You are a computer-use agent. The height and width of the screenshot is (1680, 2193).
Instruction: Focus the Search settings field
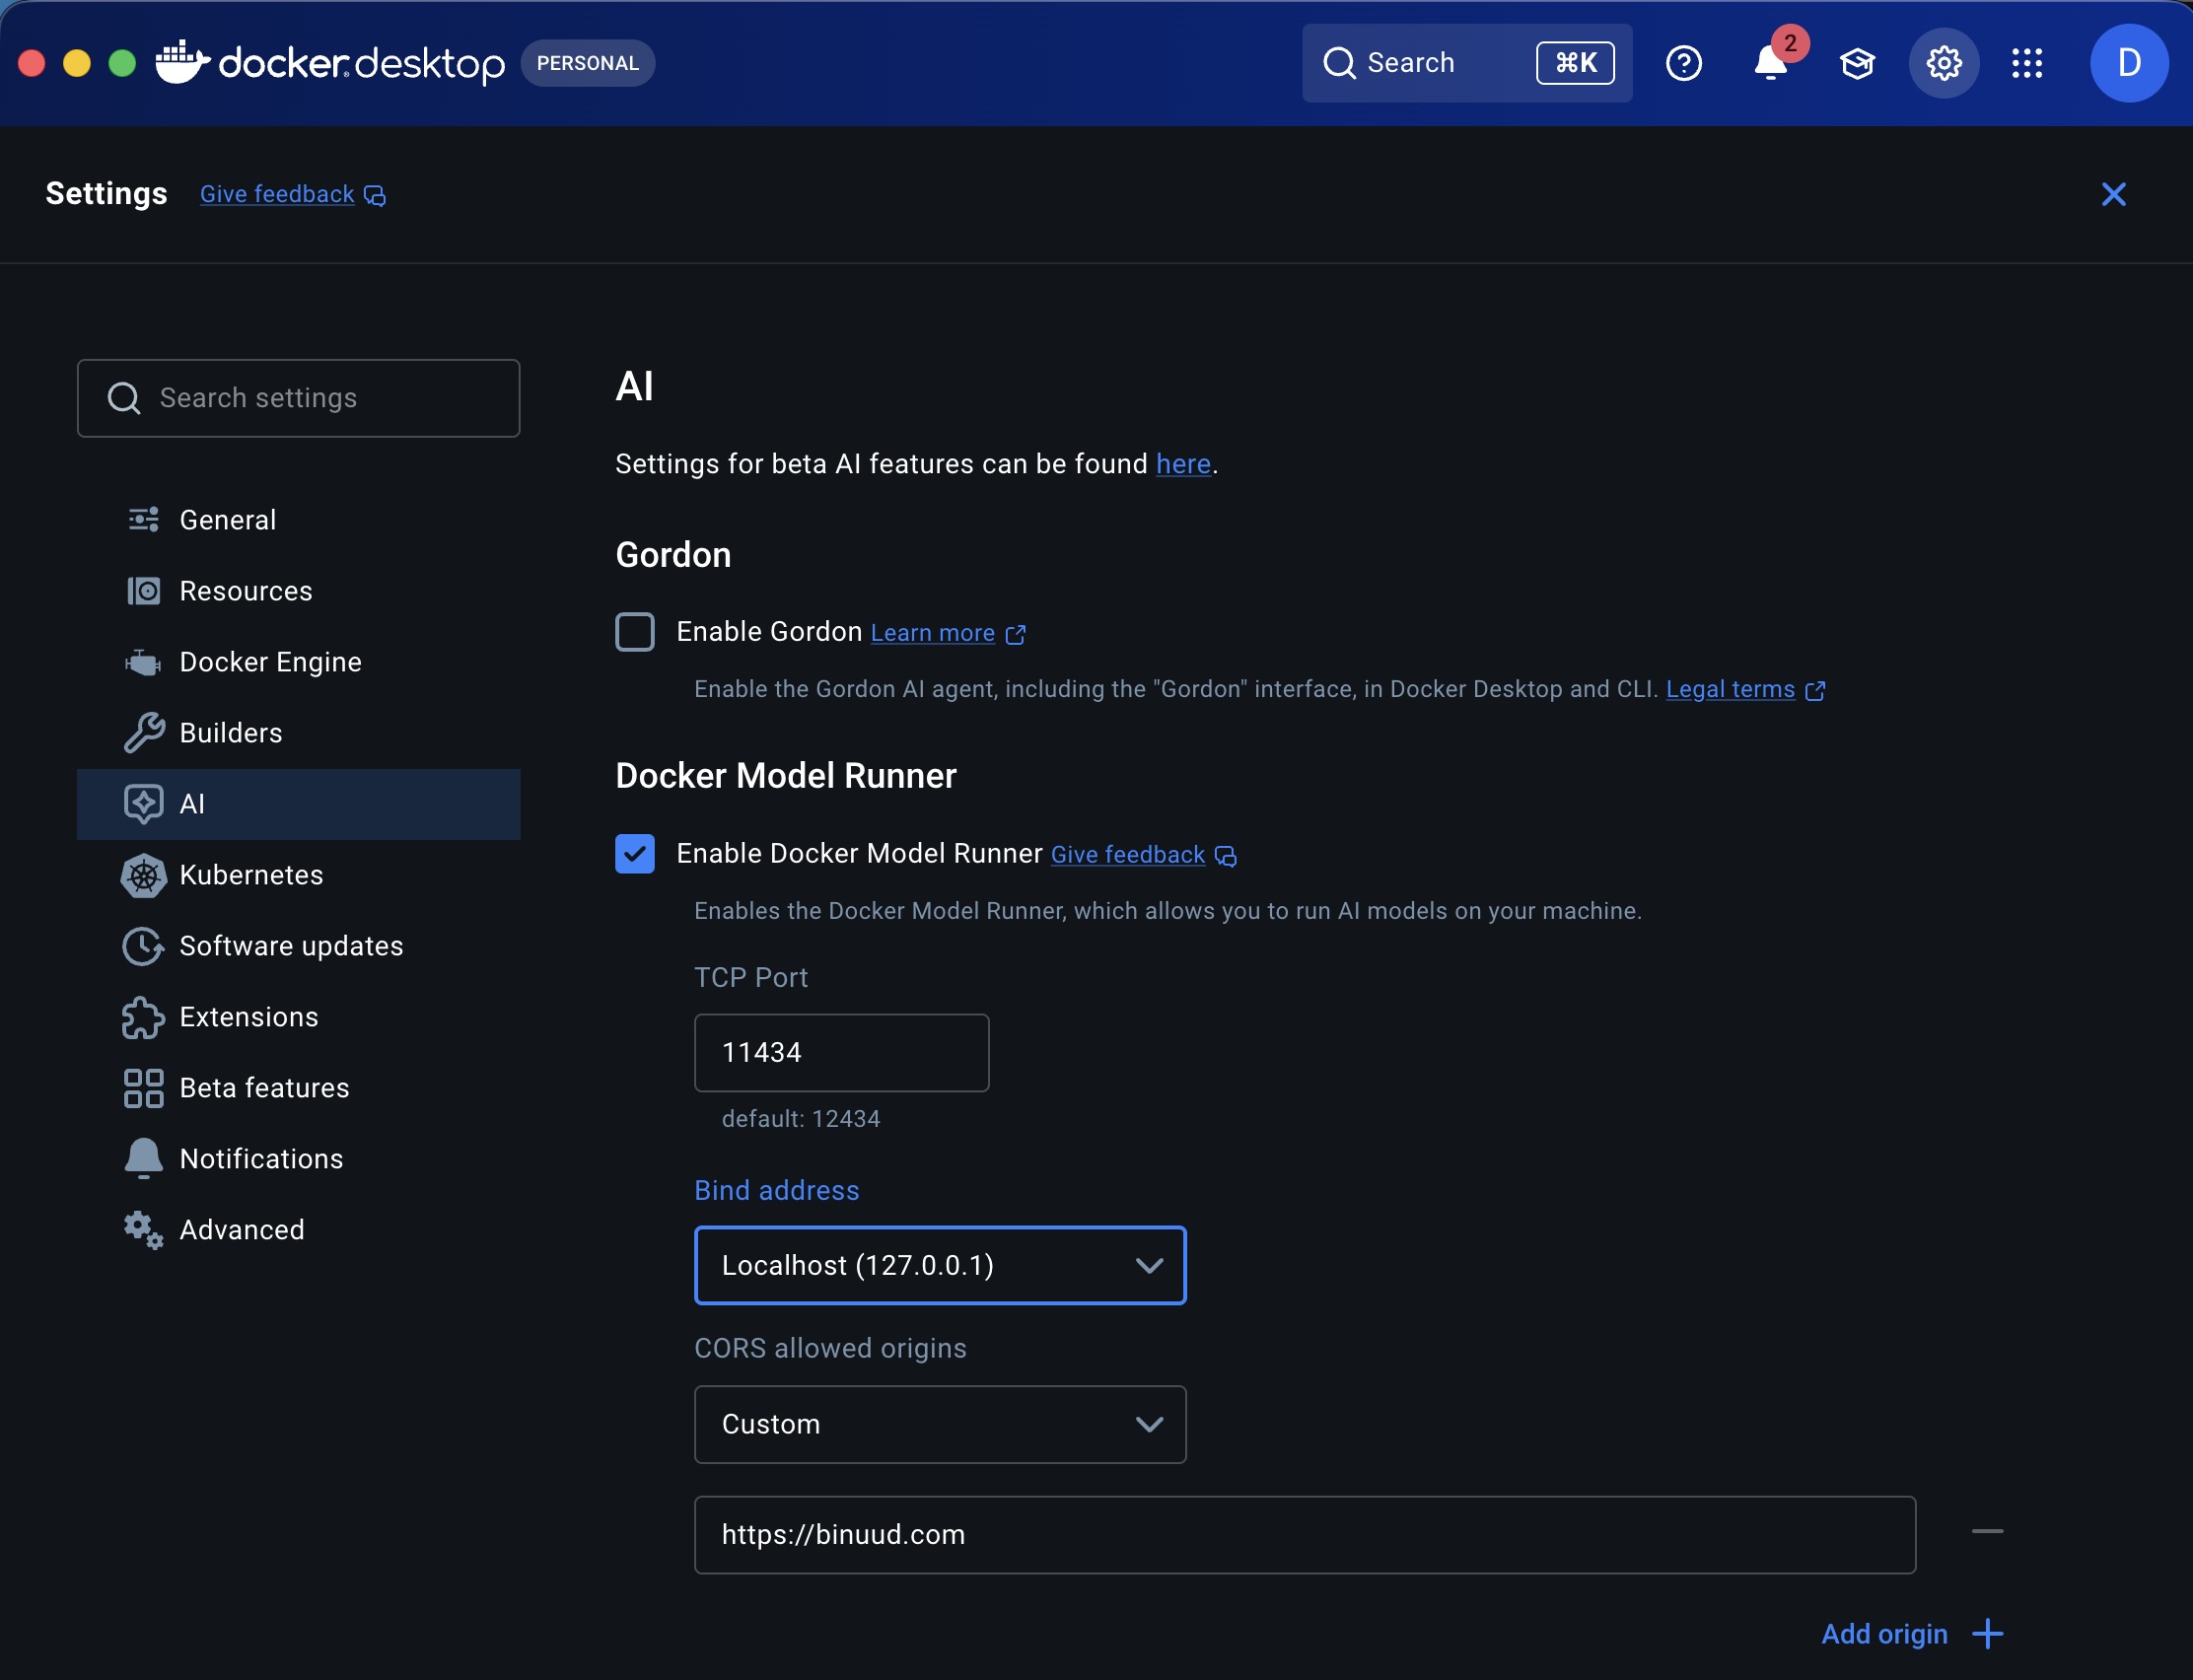point(298,398)
